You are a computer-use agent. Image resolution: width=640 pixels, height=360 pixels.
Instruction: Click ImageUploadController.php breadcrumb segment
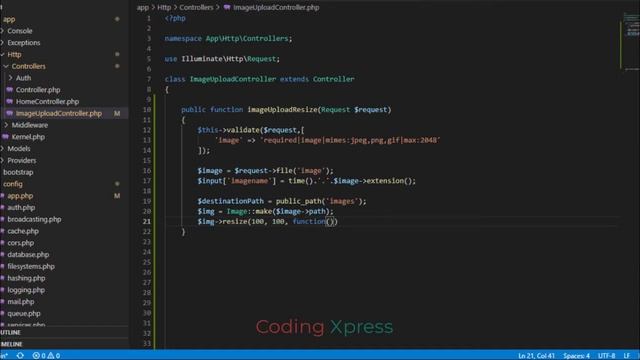click(x=276, y=7)
